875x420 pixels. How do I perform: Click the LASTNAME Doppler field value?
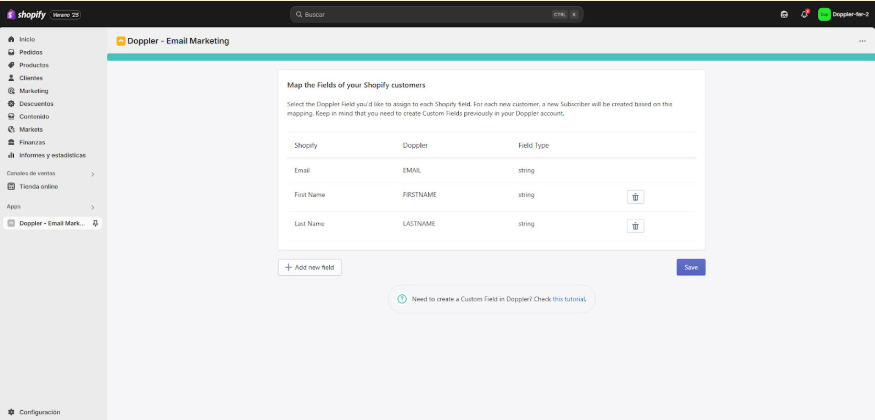419,224
